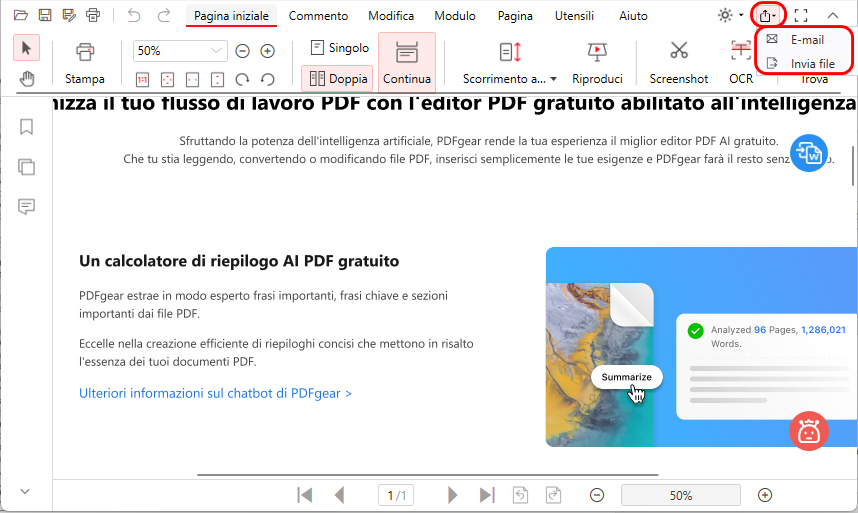Click the Open file folder icon
This screenshot has height=513, width=858.
tap(20, 15)
